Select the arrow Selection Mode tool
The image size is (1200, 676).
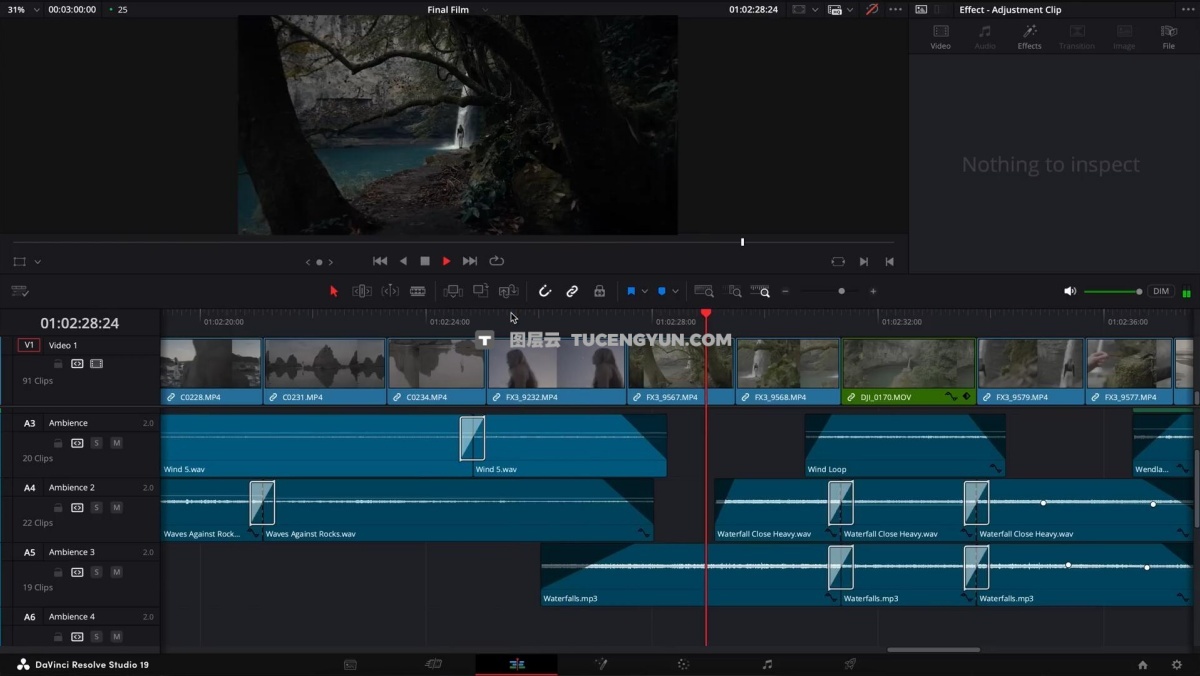(x=334, y=291)
